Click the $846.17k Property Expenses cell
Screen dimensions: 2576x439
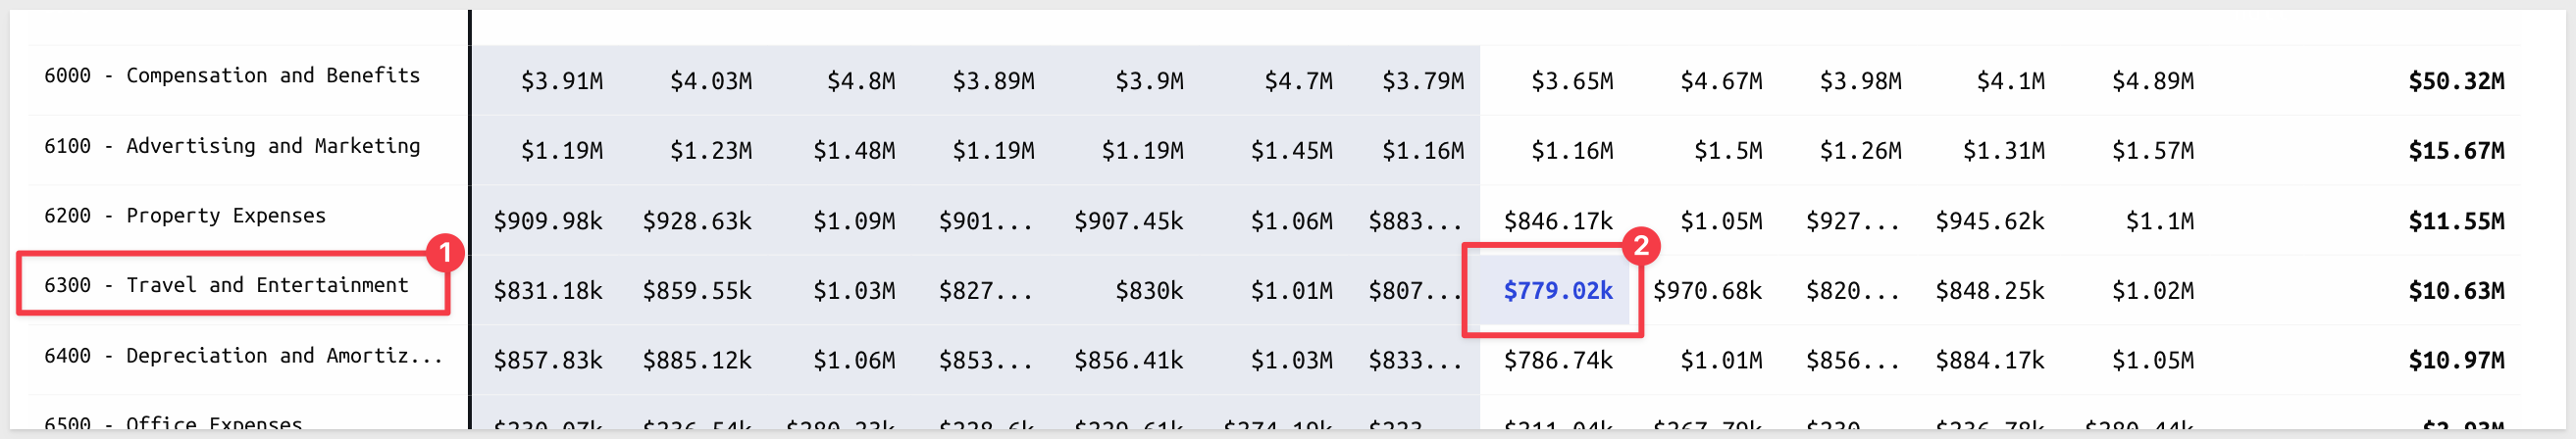(1558, 221)
